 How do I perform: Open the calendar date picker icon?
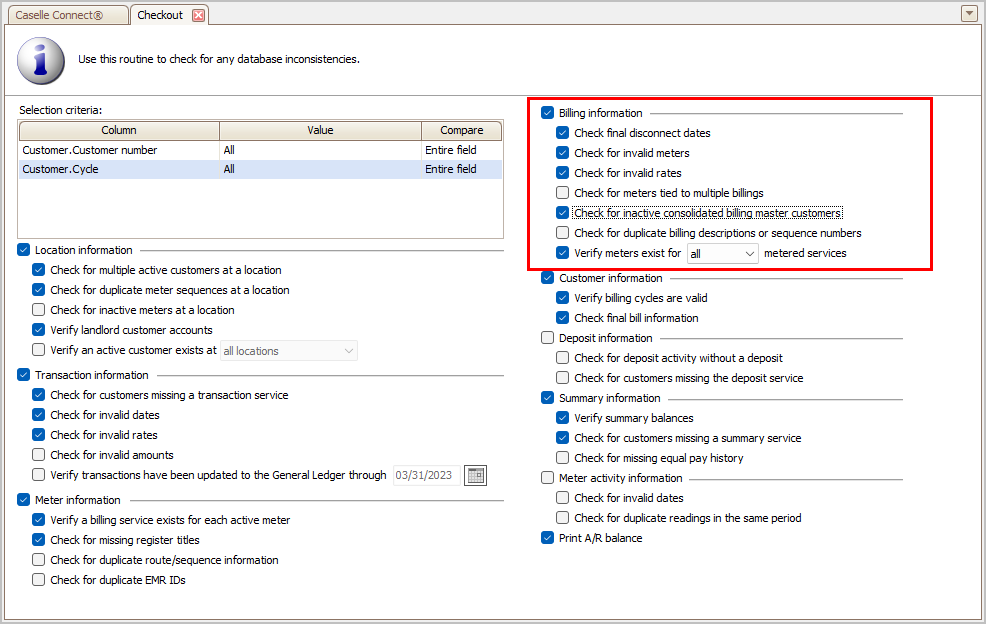click(x=475, y=476)
